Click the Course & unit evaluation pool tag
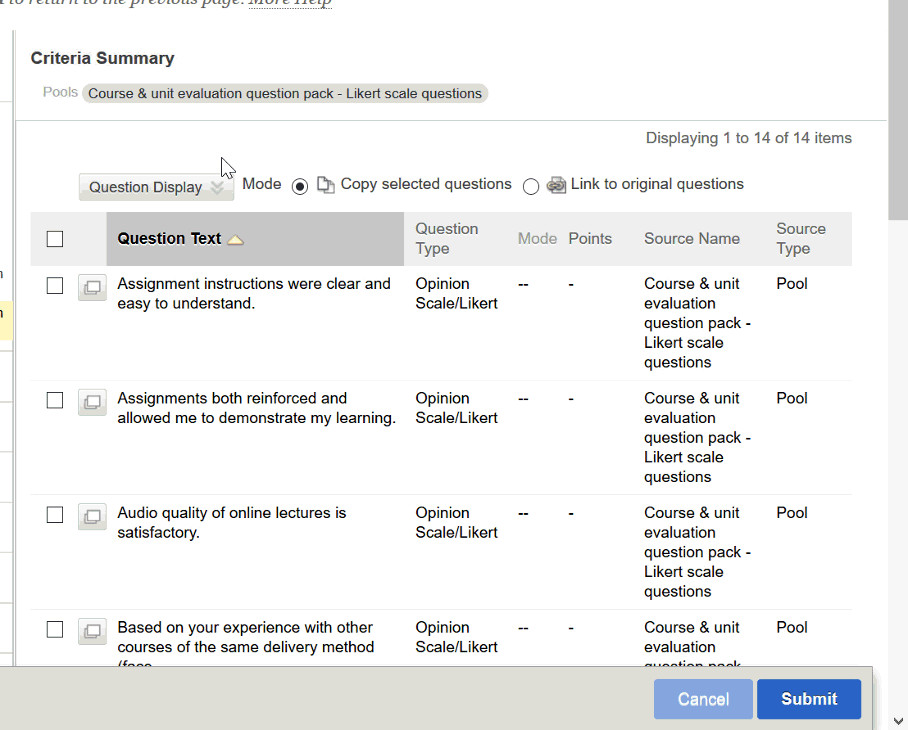The image size is (908, 730). click(285, 94)
